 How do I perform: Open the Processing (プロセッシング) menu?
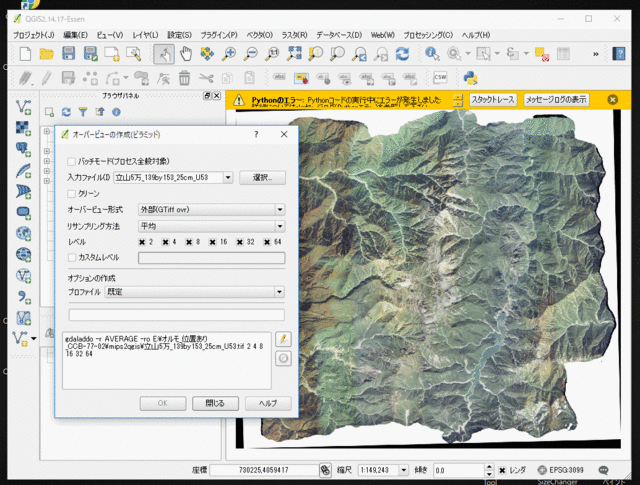pos(428,35)
